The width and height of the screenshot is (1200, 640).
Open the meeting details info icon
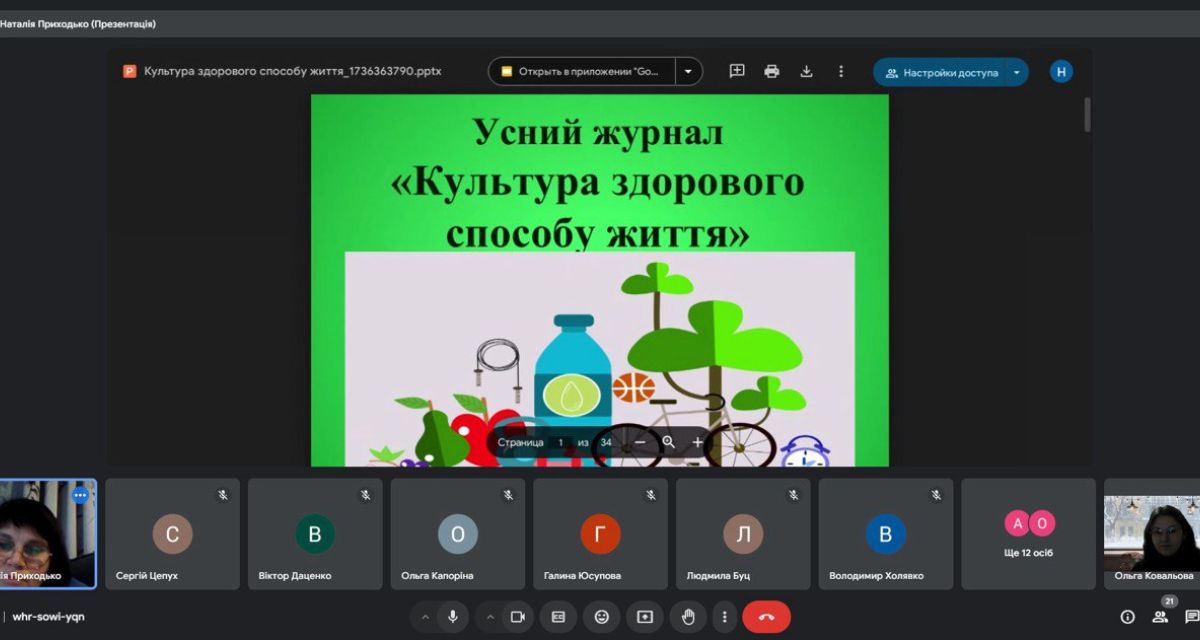click(1127, 617)
